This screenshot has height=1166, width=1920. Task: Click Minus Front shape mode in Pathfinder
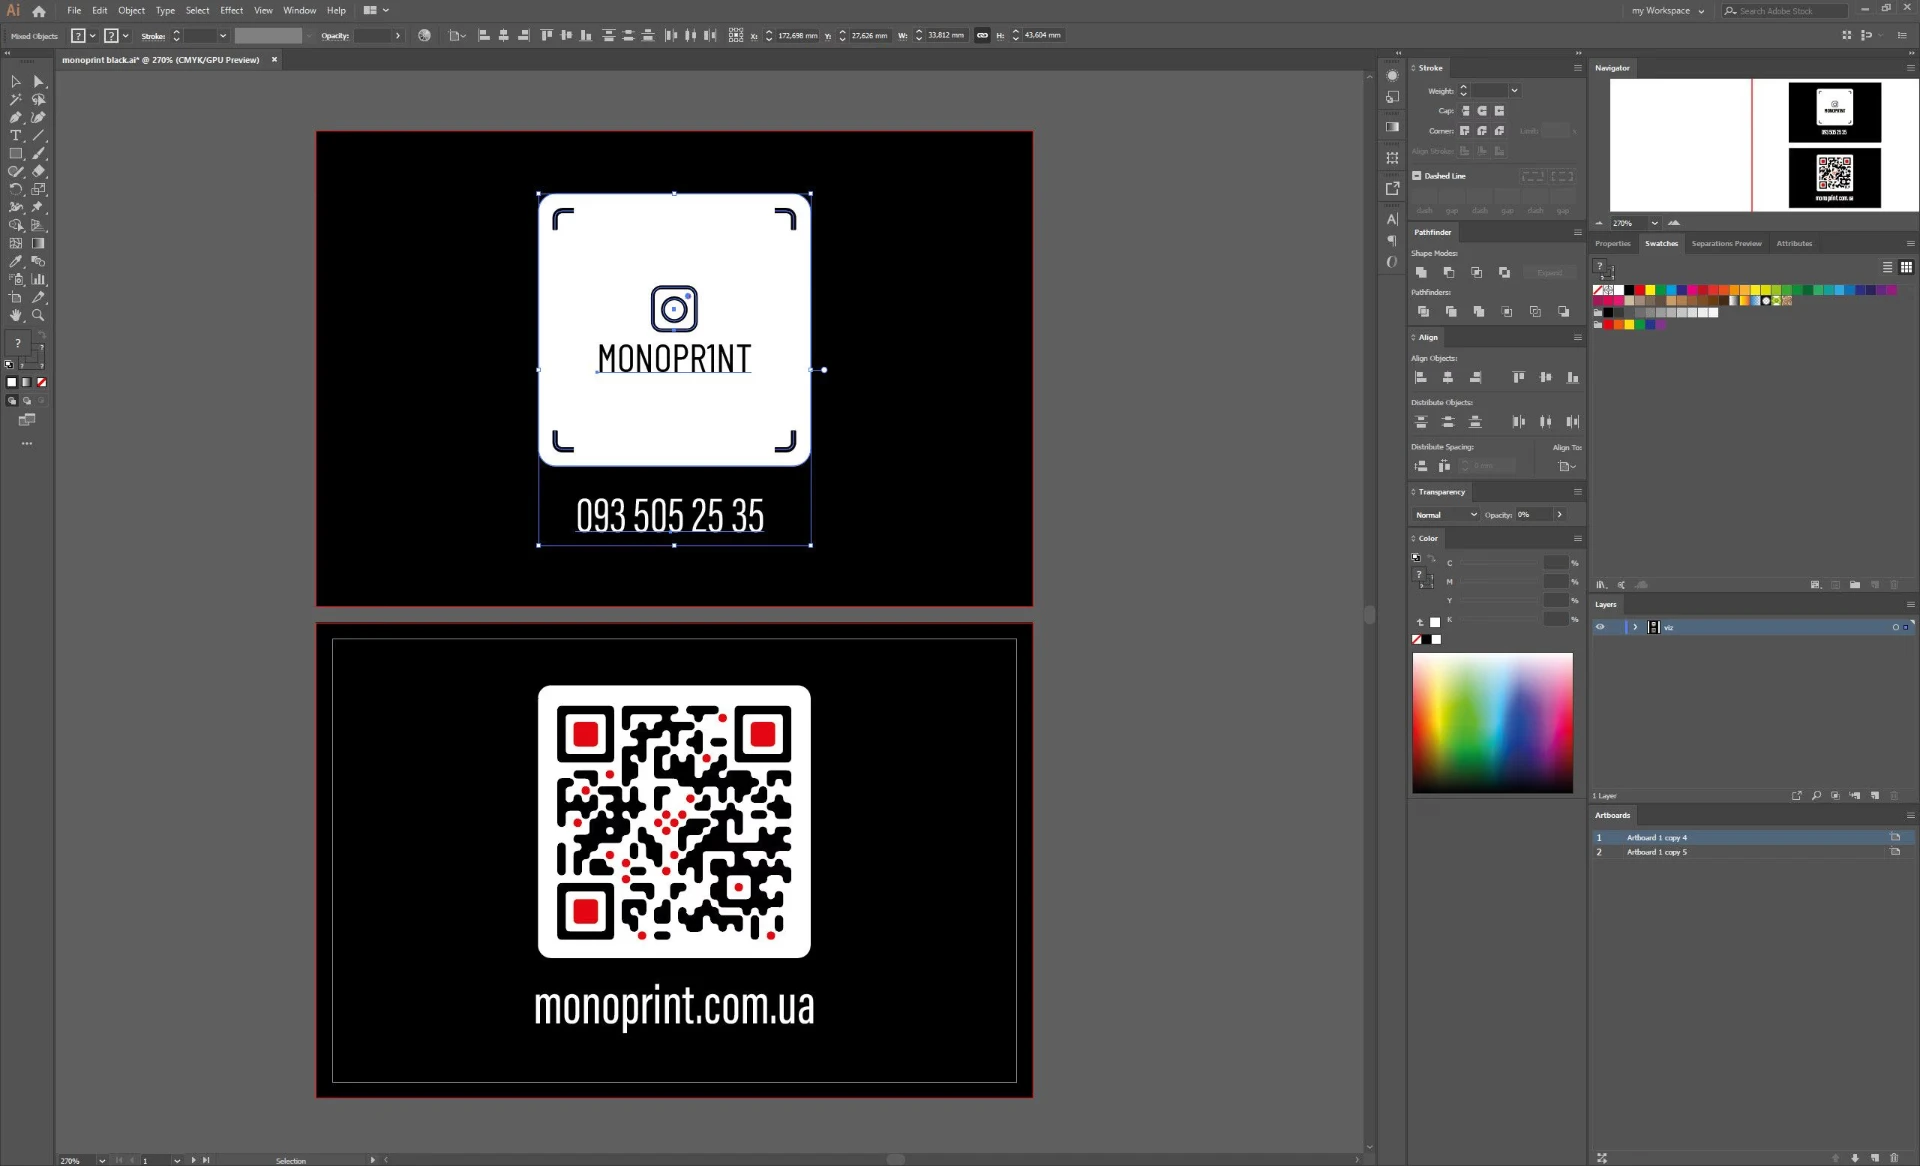(1449, 273)
